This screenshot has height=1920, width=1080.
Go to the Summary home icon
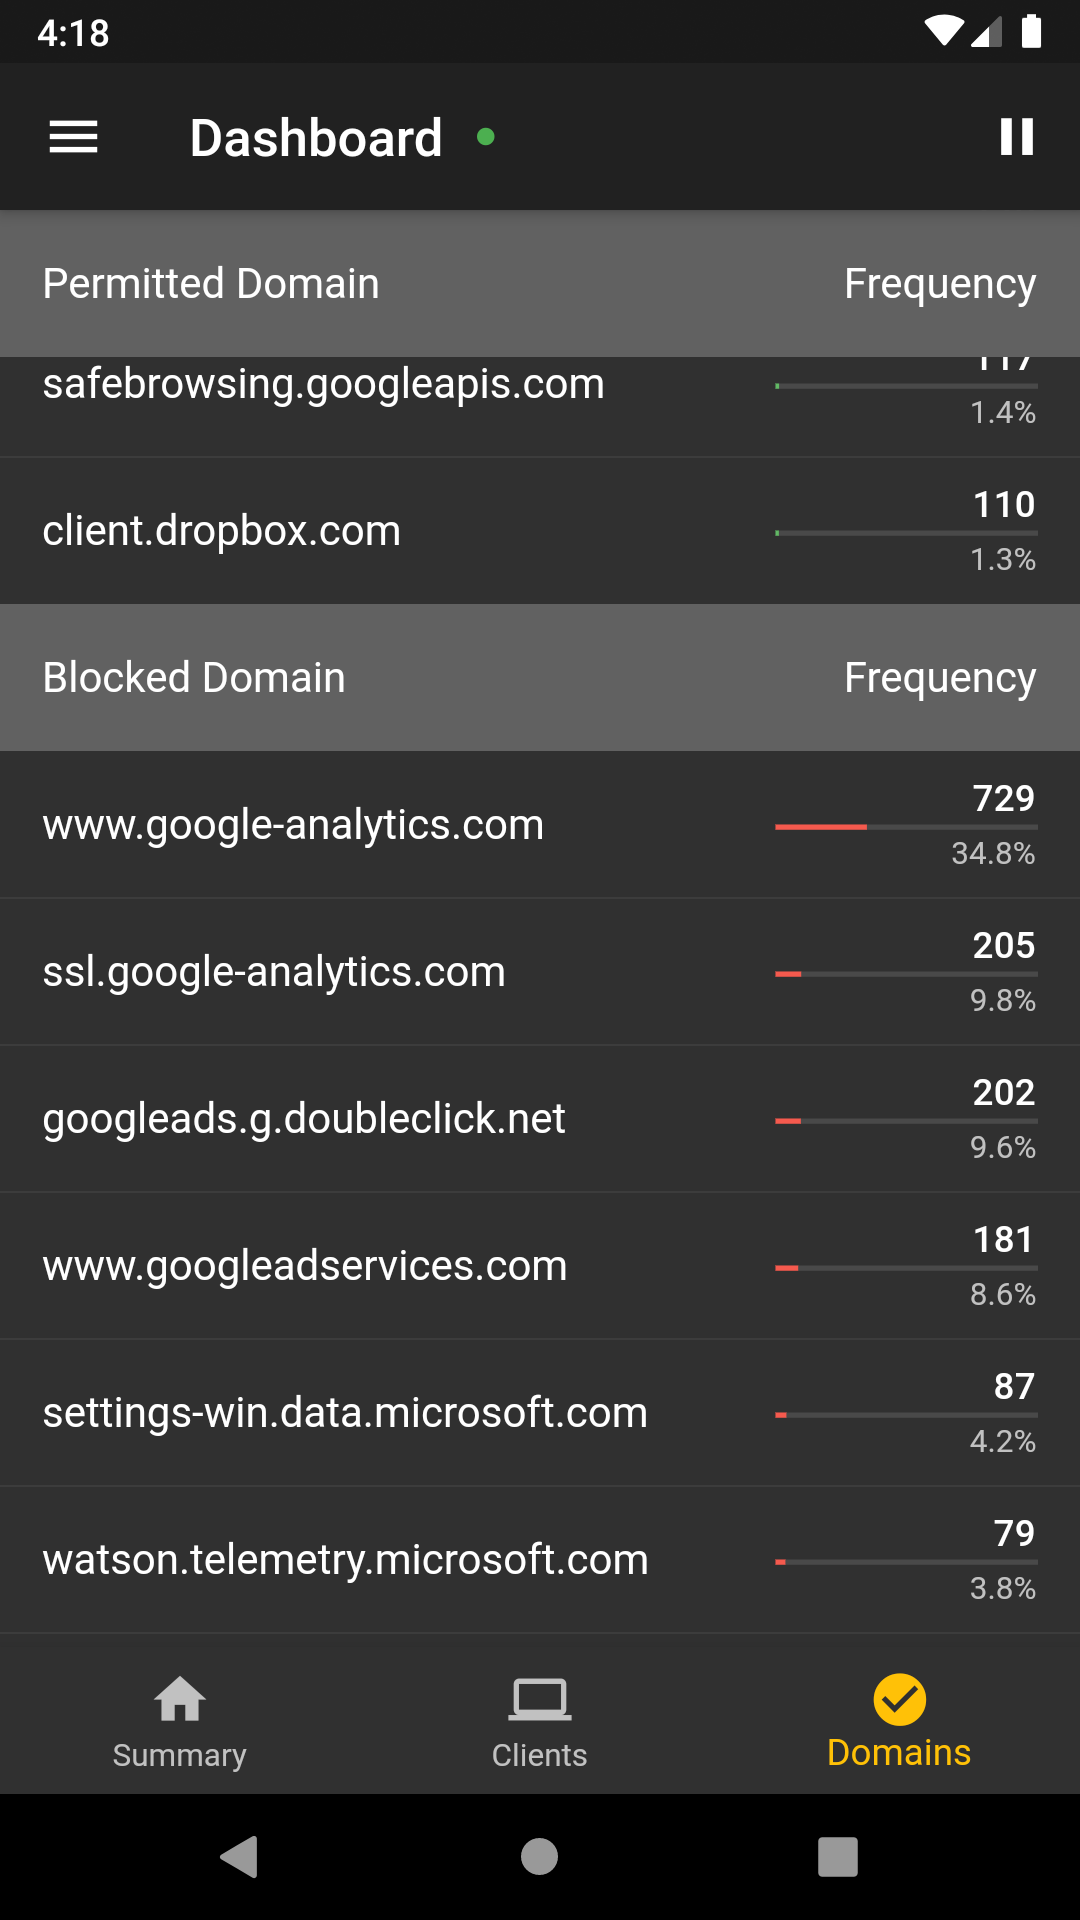point(180,1698)
